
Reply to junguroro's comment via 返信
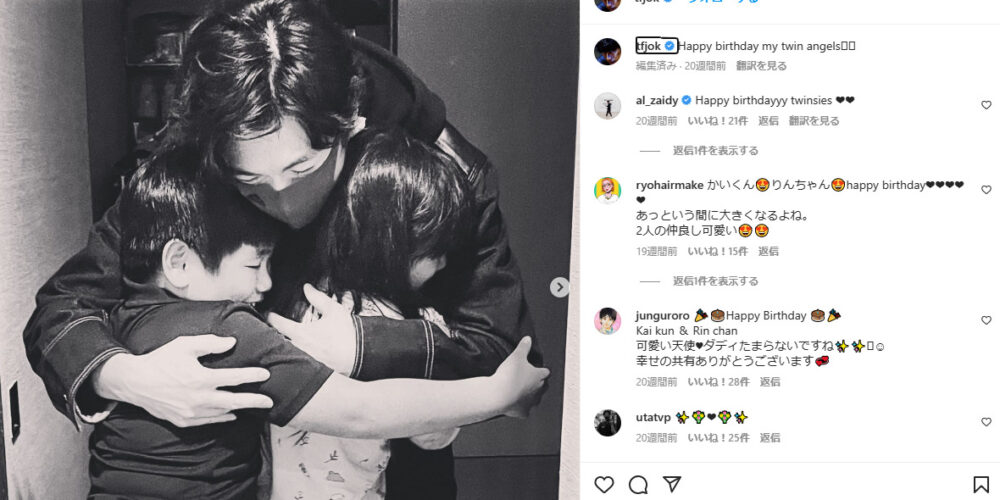(x=769, y=382)
